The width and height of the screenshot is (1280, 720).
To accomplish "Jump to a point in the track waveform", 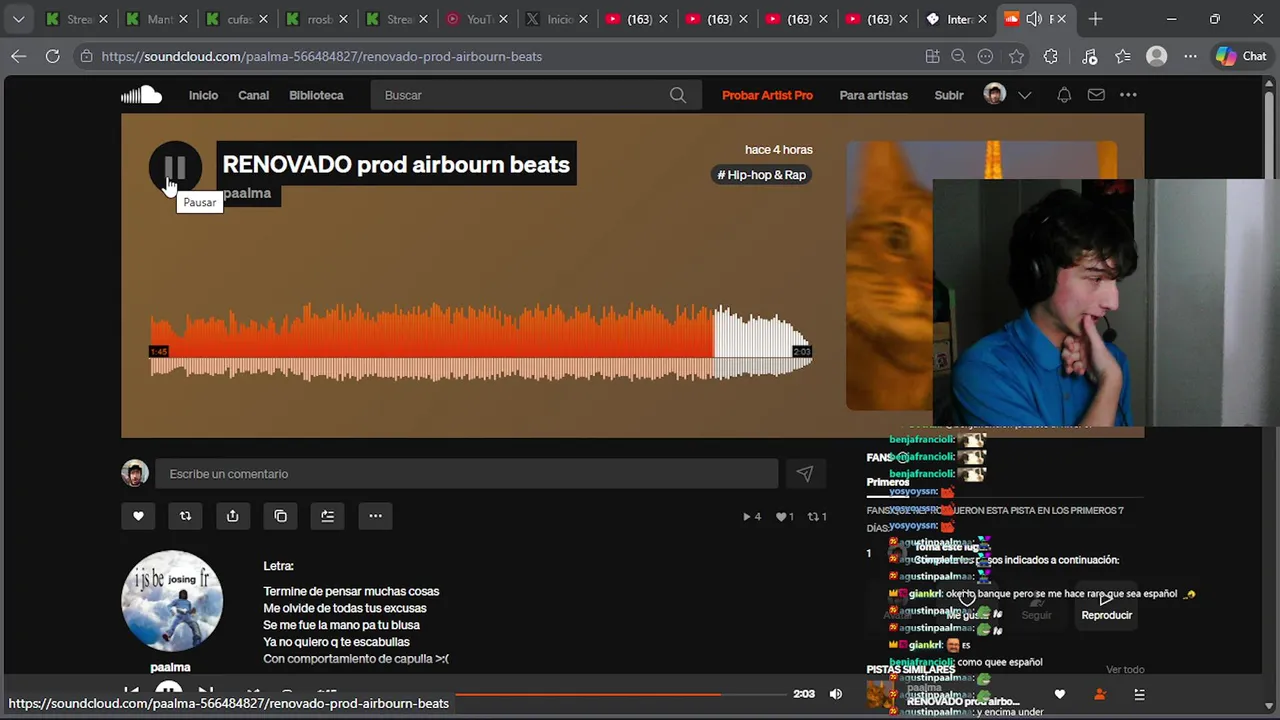I will 481,342.
